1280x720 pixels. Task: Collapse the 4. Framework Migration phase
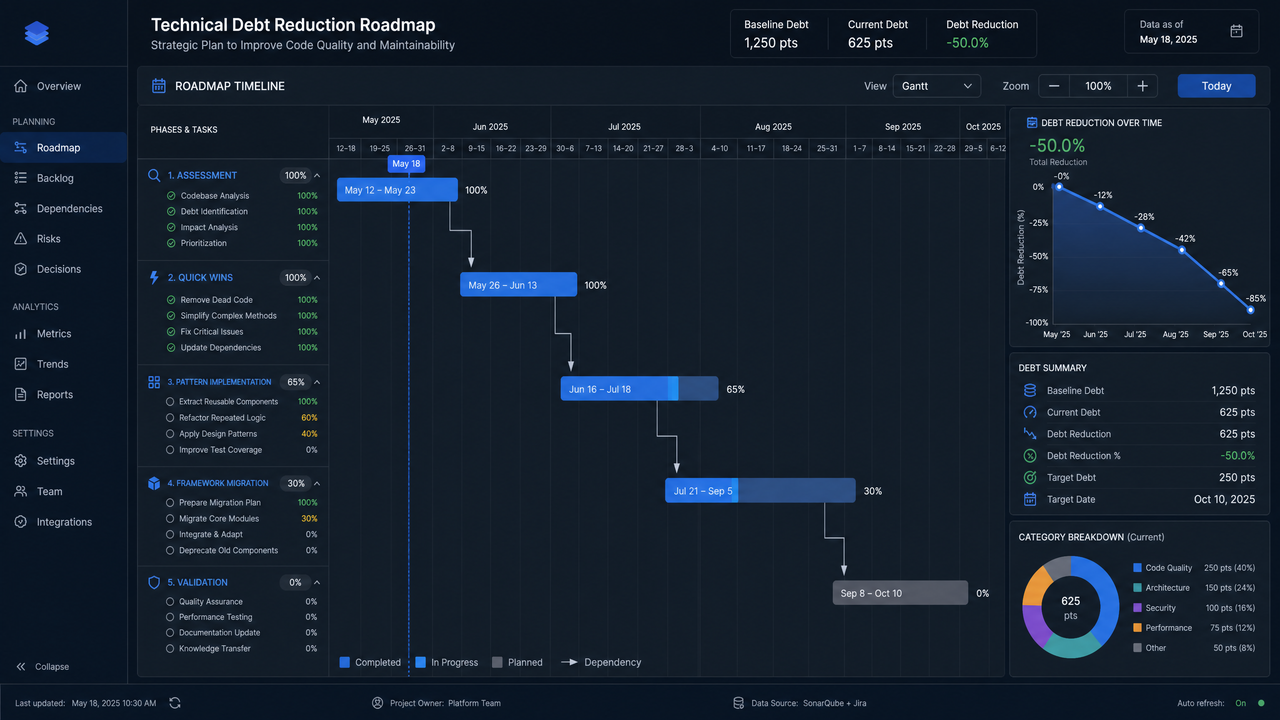pos(317,483)
